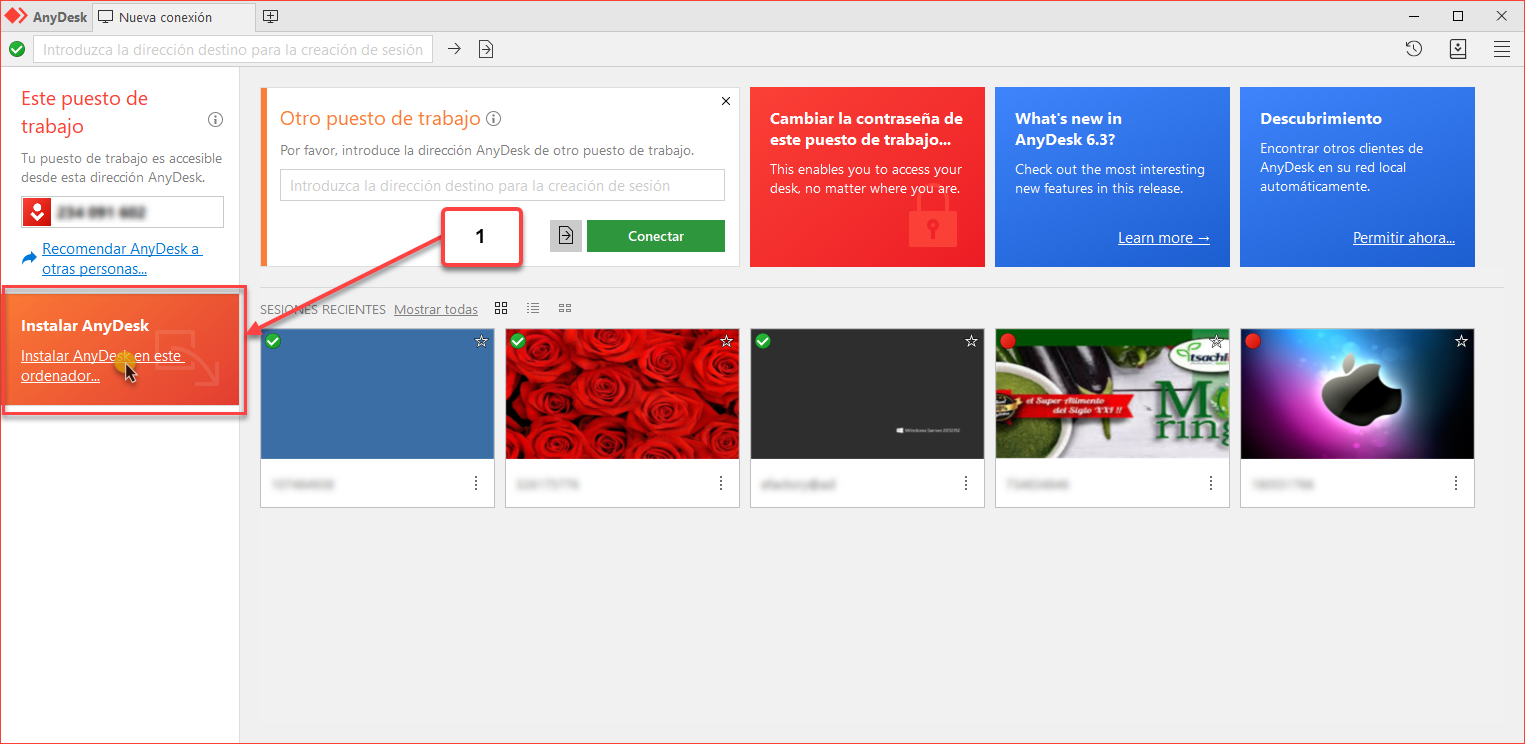Image resolution: width=1525 pixels, height=744 pixels.
Task: Open the Cambiar la contraseña red tile
Action: 867,177
